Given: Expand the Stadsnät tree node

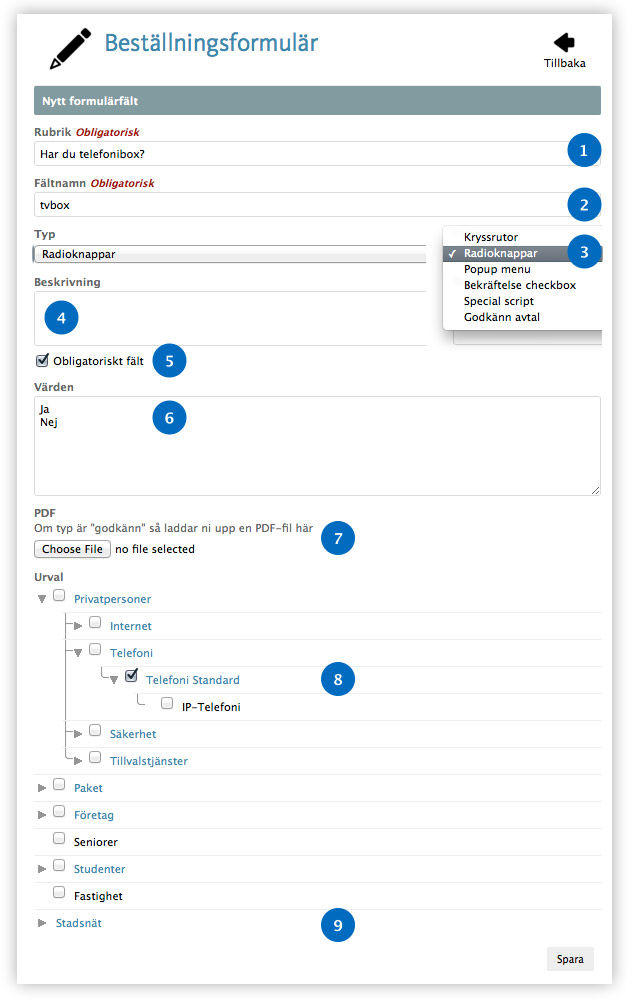Looking at the screenshot, I should point(42,923).
